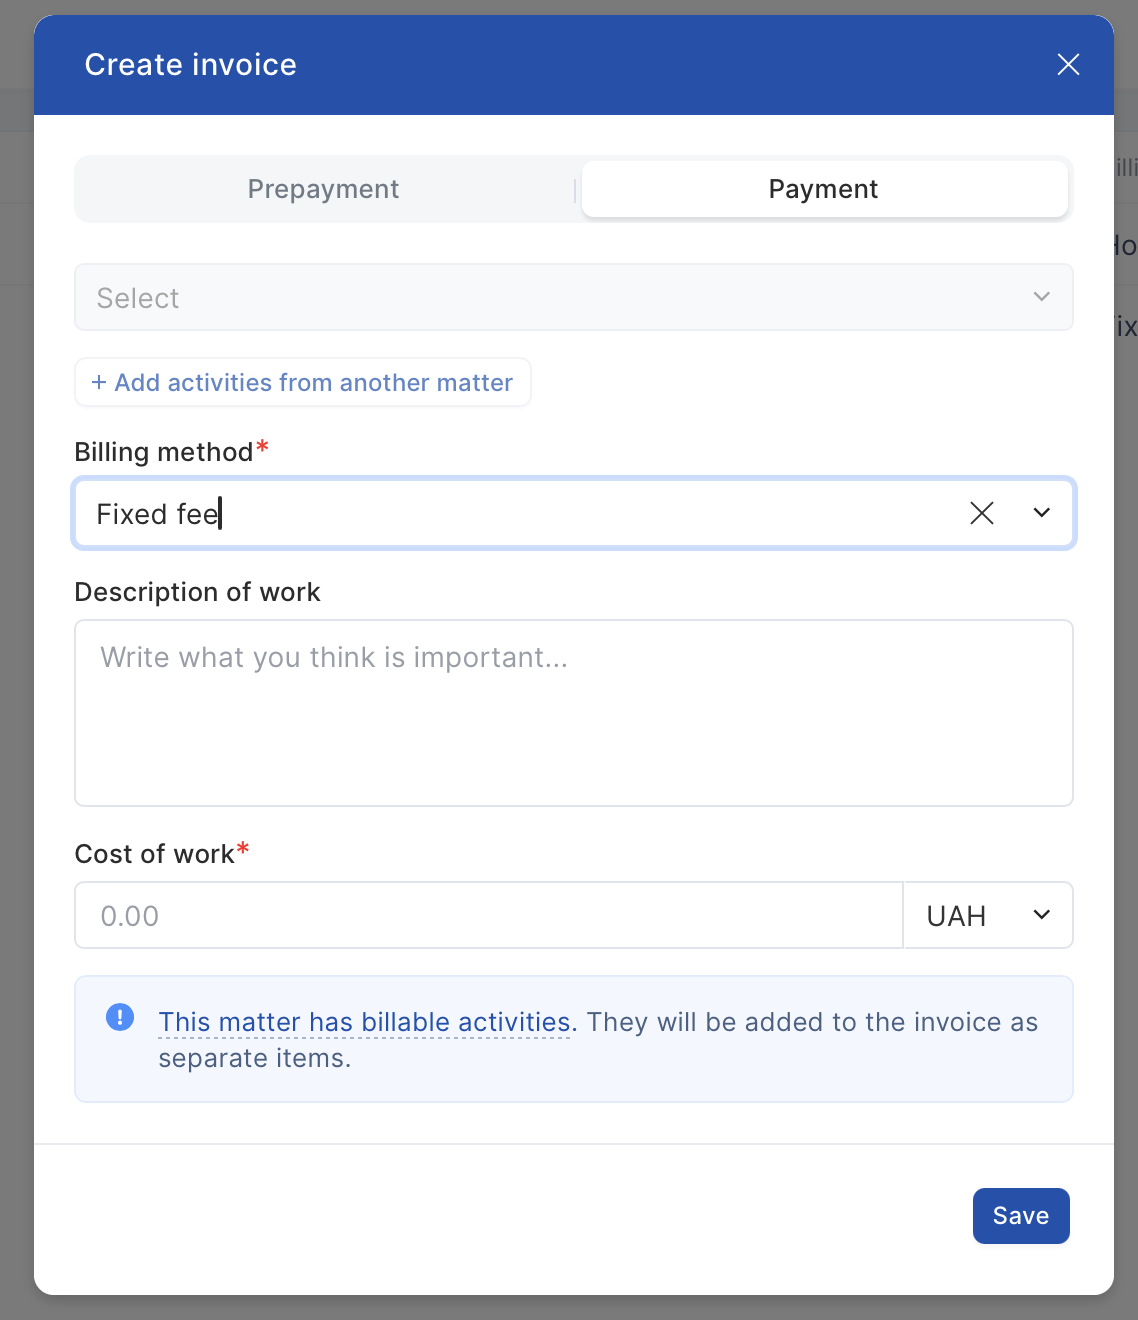Click the chevron arrow in the Select field
This screenshot has height=1320, width=1138.
[x=1041, y=297]
